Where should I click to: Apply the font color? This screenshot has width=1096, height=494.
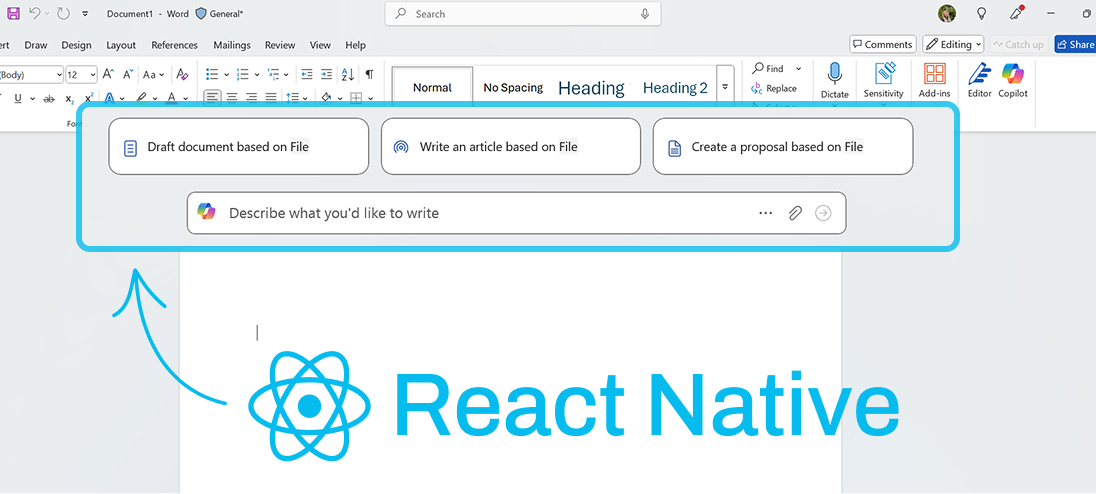[172, 98]
